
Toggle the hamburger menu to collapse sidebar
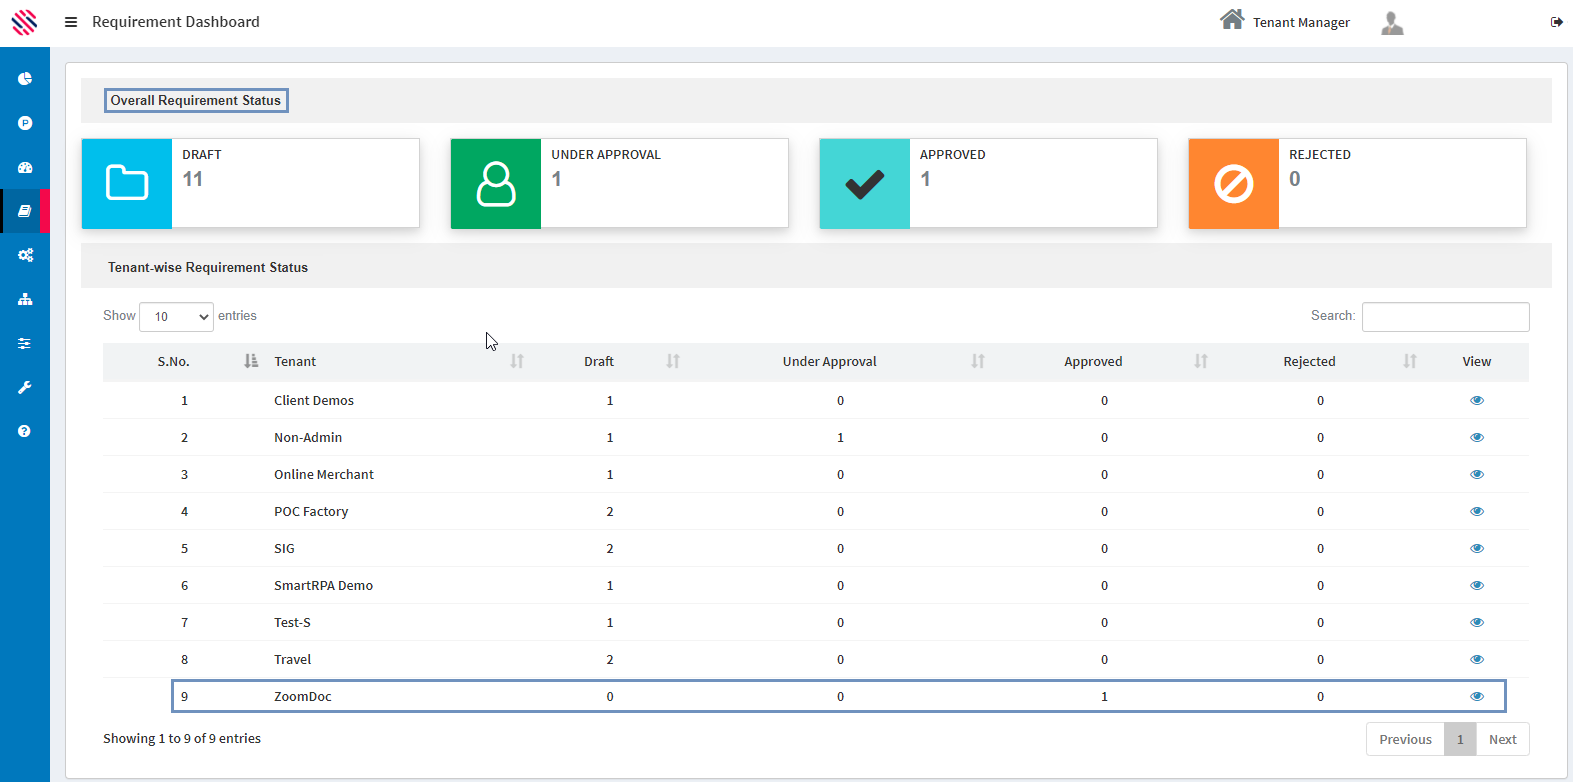click(x=71, y=22)
